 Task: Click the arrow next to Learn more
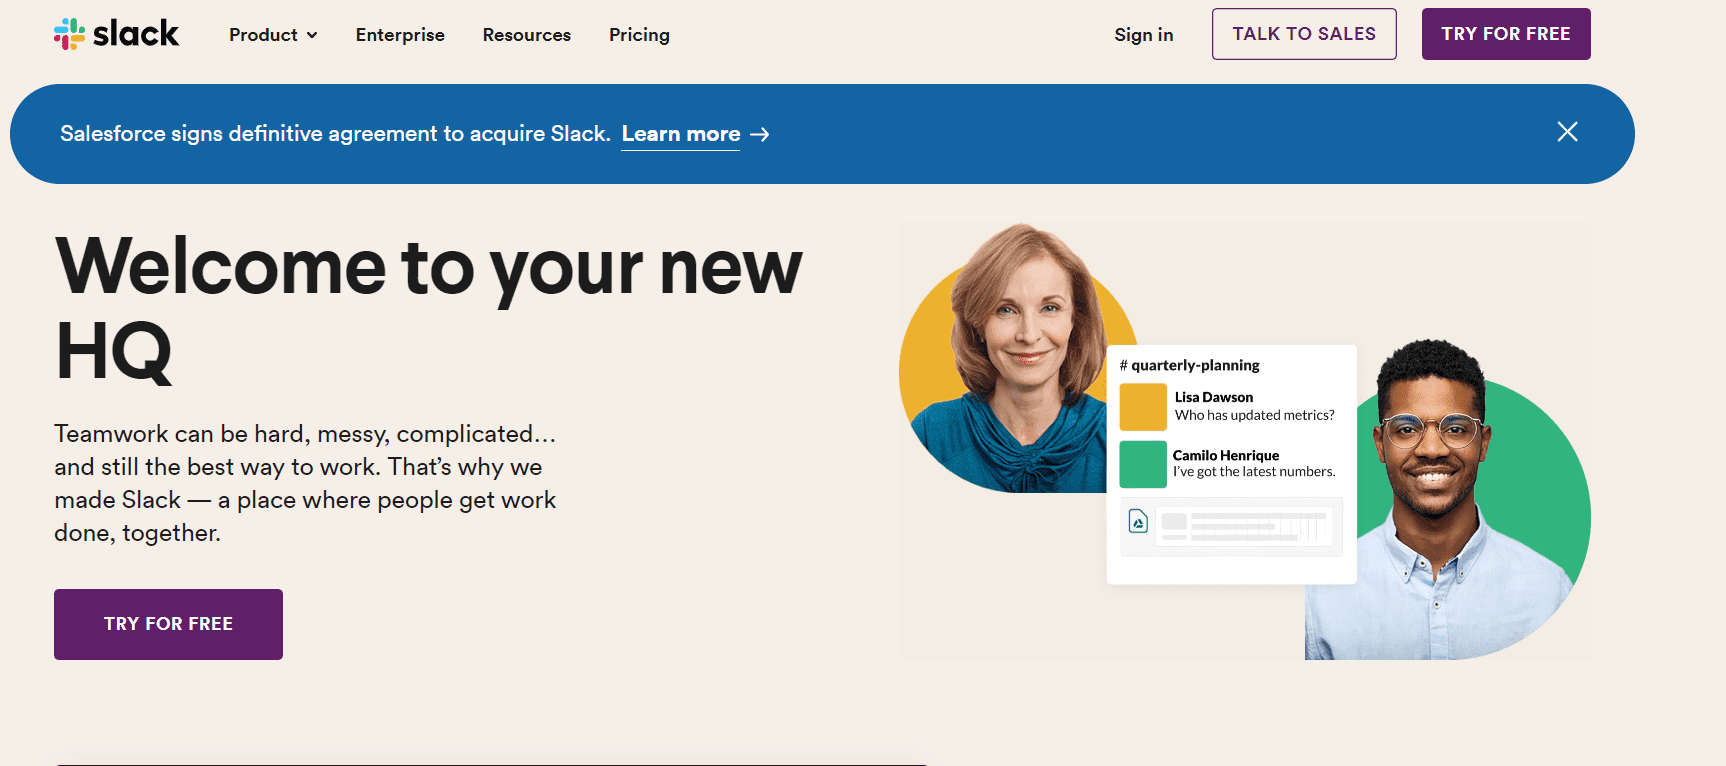(x=760, y=134)
